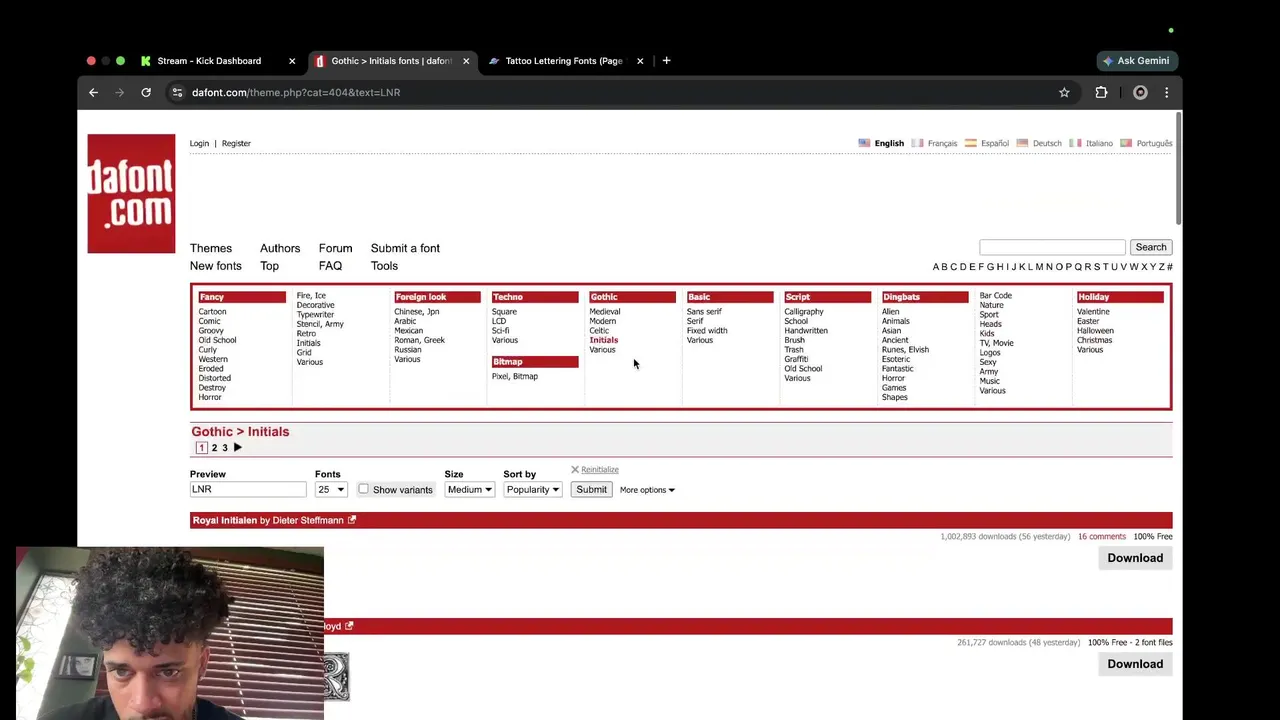Open the Techno category header
Screen dimensions: 1280x720
click(x=535, y=297)
